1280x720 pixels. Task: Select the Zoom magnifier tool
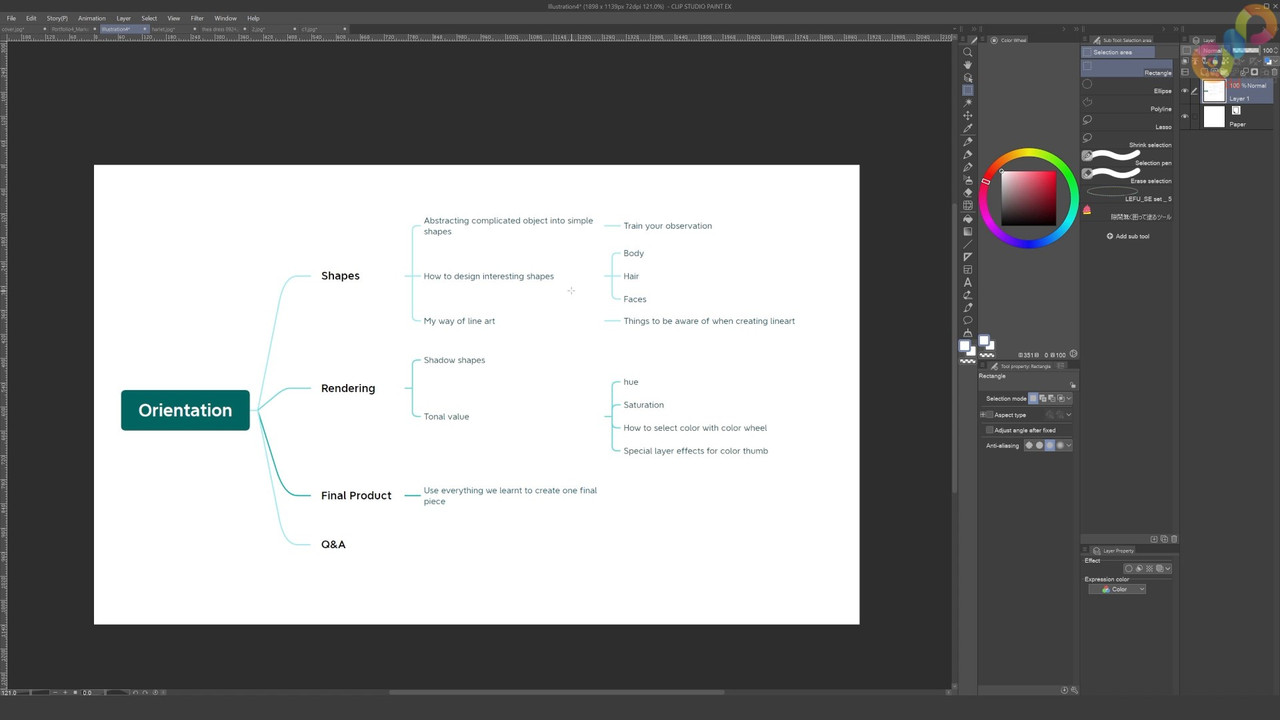(x=968, y=52)
